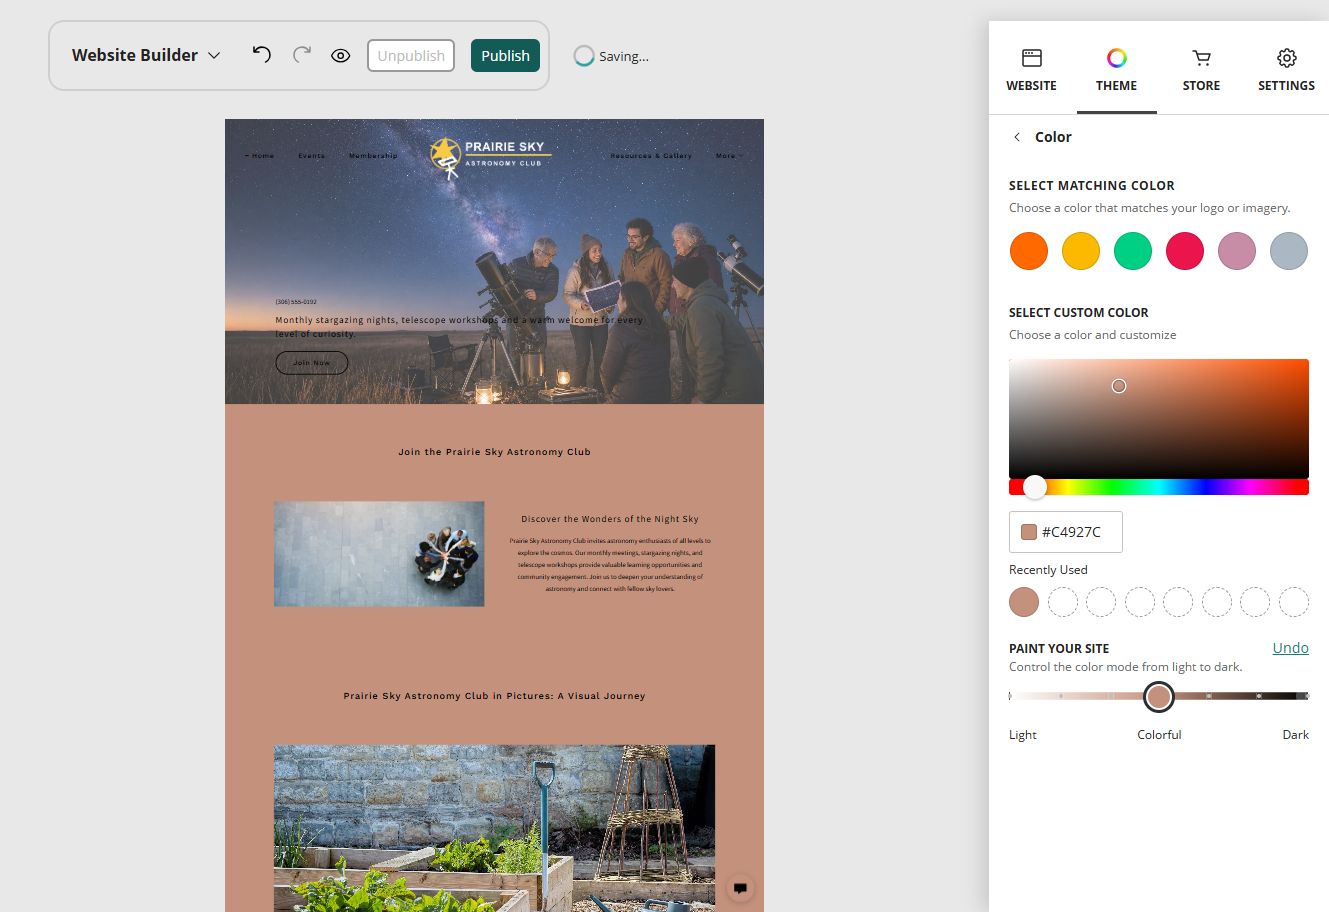This screenshot has width=1329, height=912.
Task: Select the crimson red matching color swatch
Action: (1185, 251)
